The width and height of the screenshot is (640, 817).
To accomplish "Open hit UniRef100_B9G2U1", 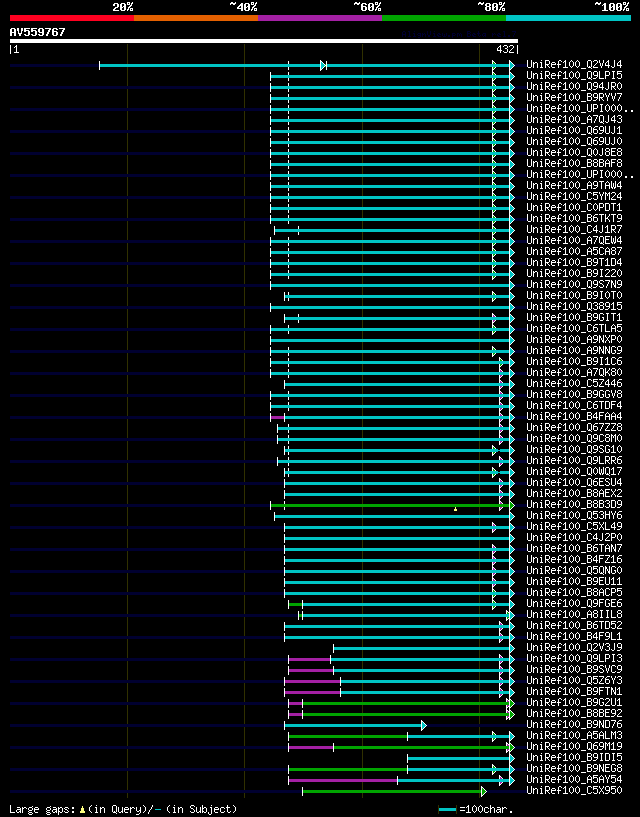I will pyautogui.click(x=574, y=702).
